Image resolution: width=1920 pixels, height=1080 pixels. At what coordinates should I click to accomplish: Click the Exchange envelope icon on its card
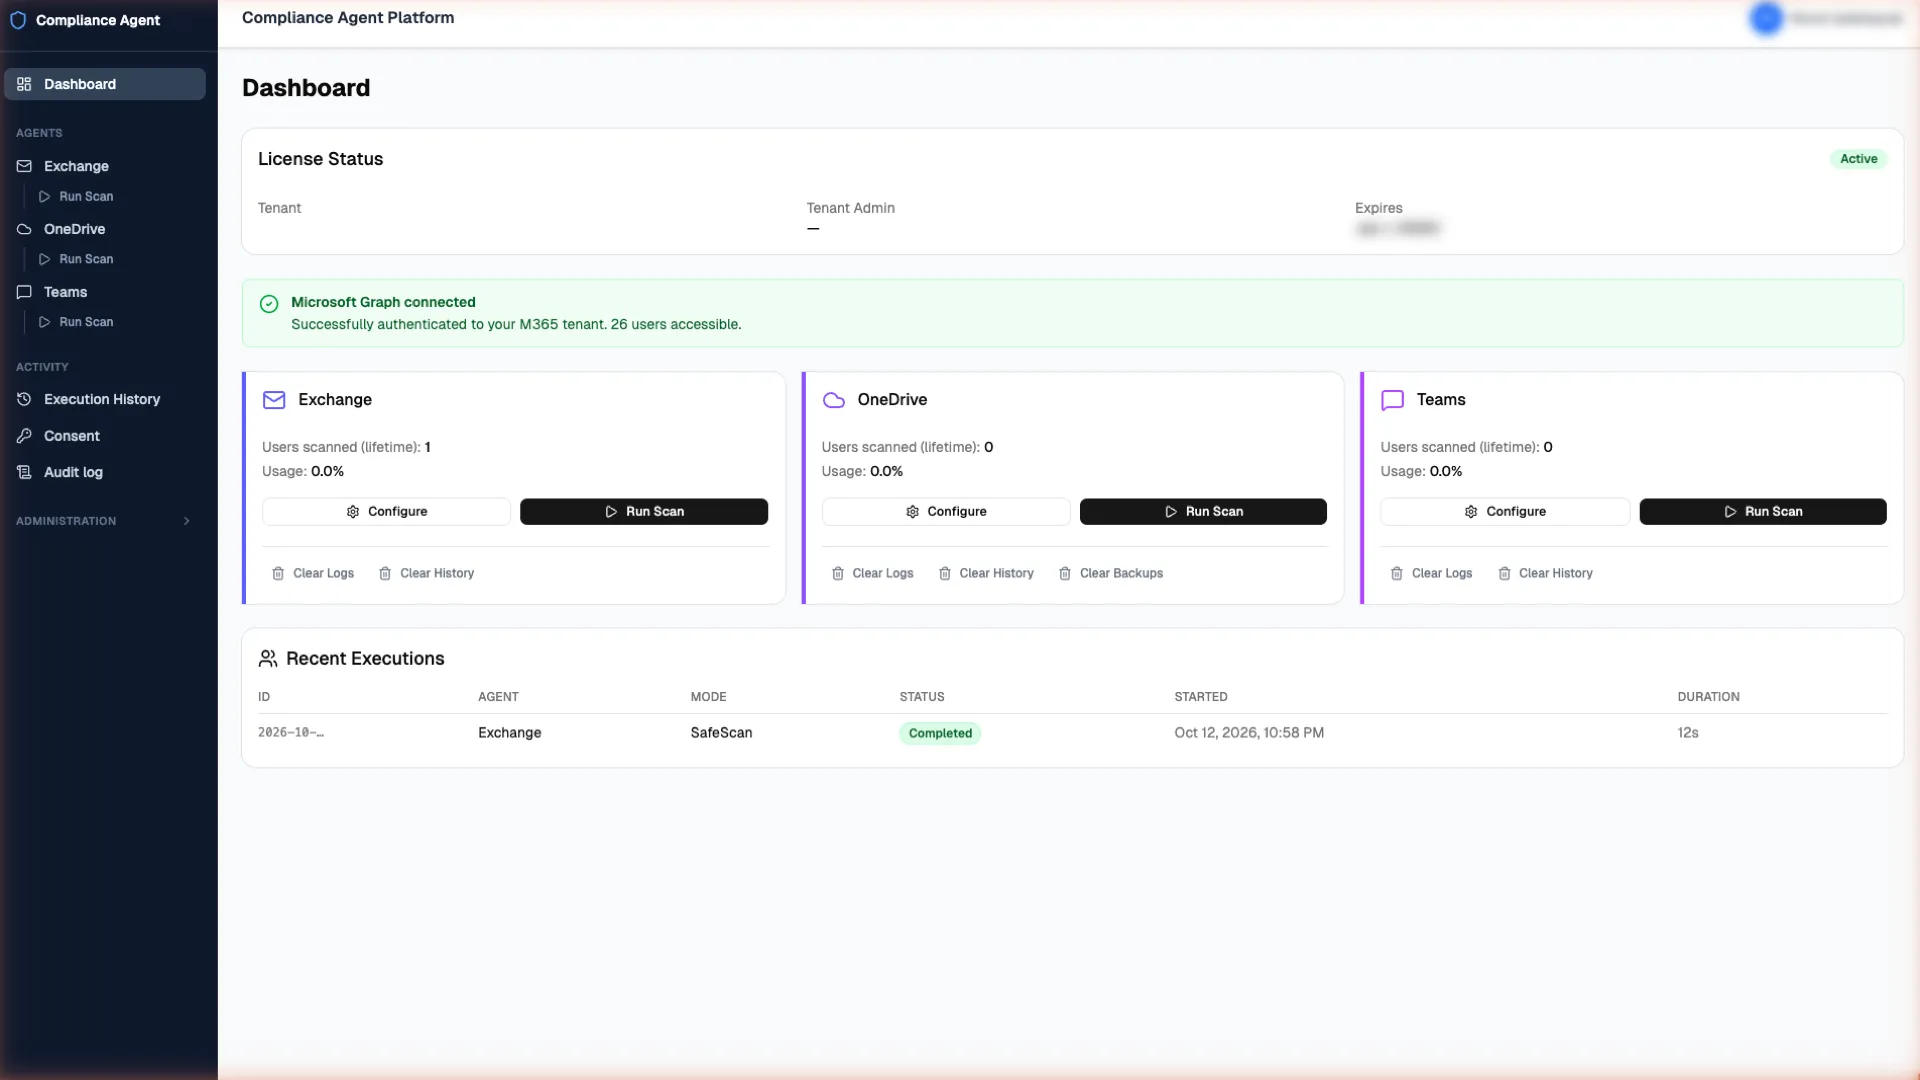click(x=274, y=400)
